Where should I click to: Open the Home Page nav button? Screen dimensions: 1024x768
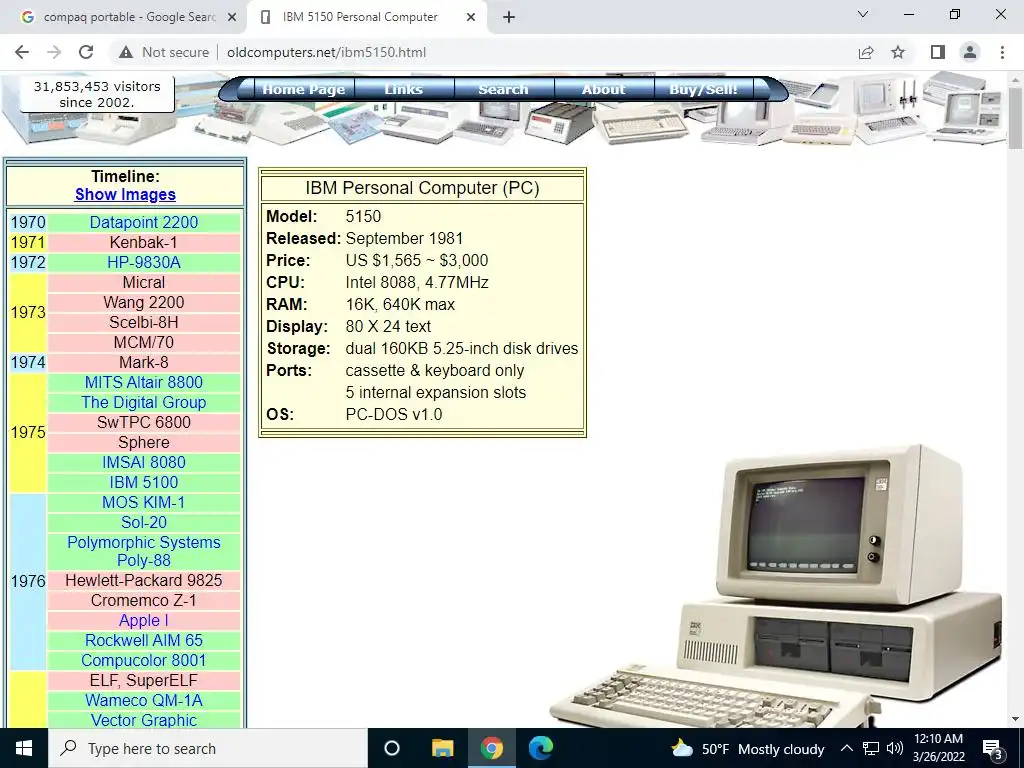click(304, 89)
